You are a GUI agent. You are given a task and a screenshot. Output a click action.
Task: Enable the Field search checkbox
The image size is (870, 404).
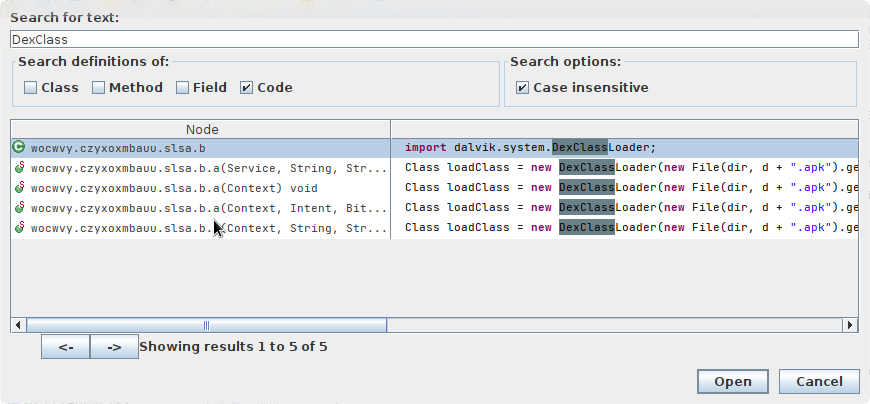(183, 88)
